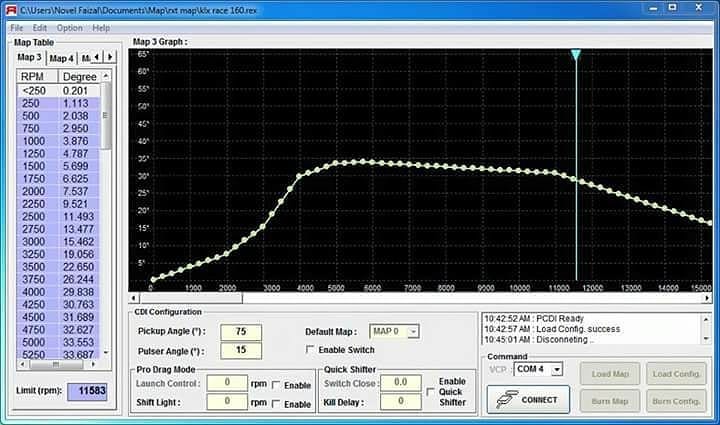Click the Pulser Angle input field
The width and height of the screenshot is (720, 425).
[241, 350]
